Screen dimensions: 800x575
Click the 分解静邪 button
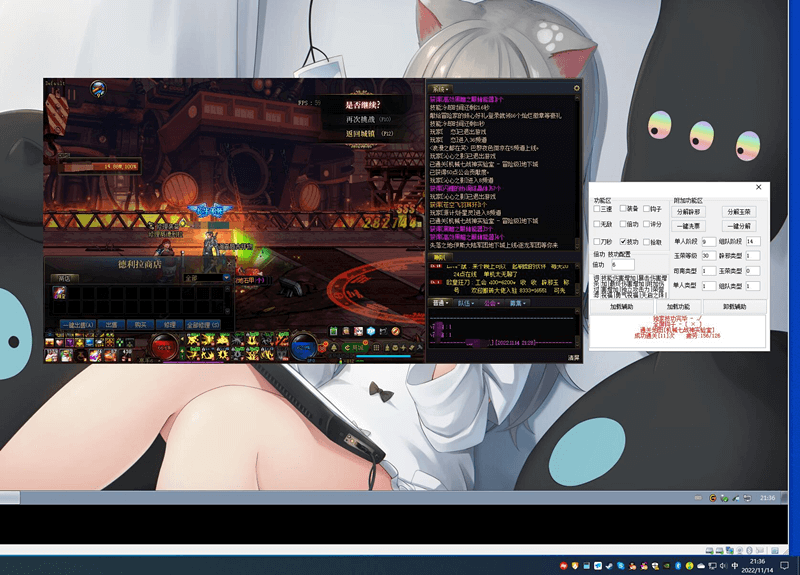pyautogui.click(x=688, y=212)
